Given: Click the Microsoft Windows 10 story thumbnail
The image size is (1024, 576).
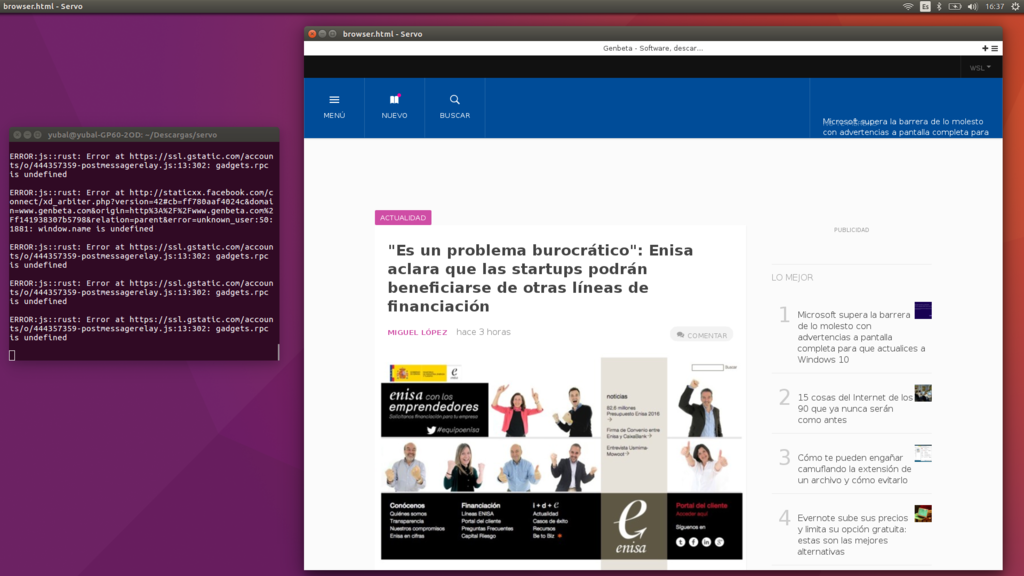Looking at the screenshot, I should (x=923, y=311).
